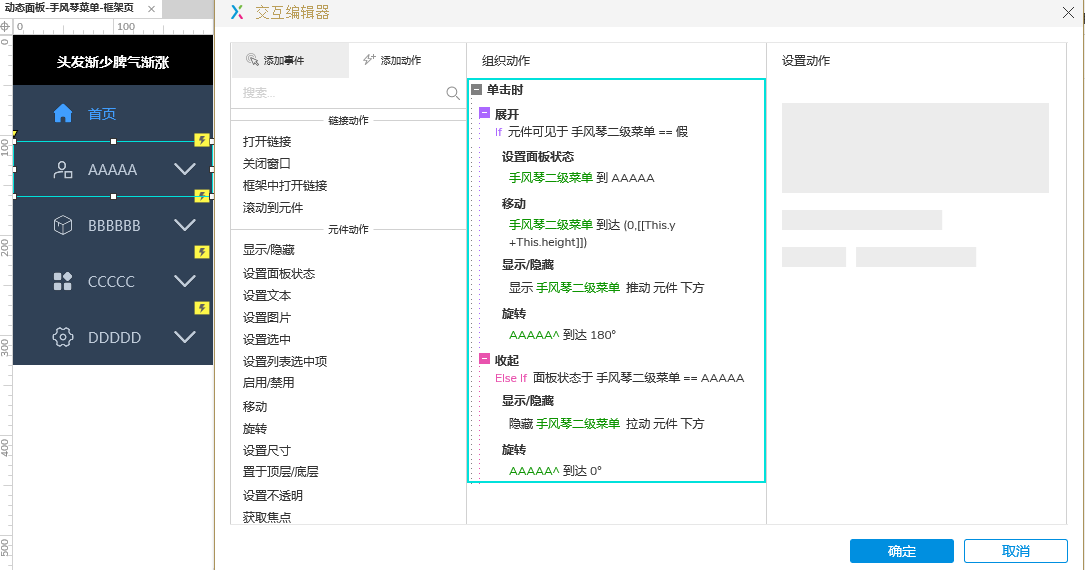Screen dimensions: 1085x570
Task: Select the 设置面板状态 action in the list
Action: point(279,274)
